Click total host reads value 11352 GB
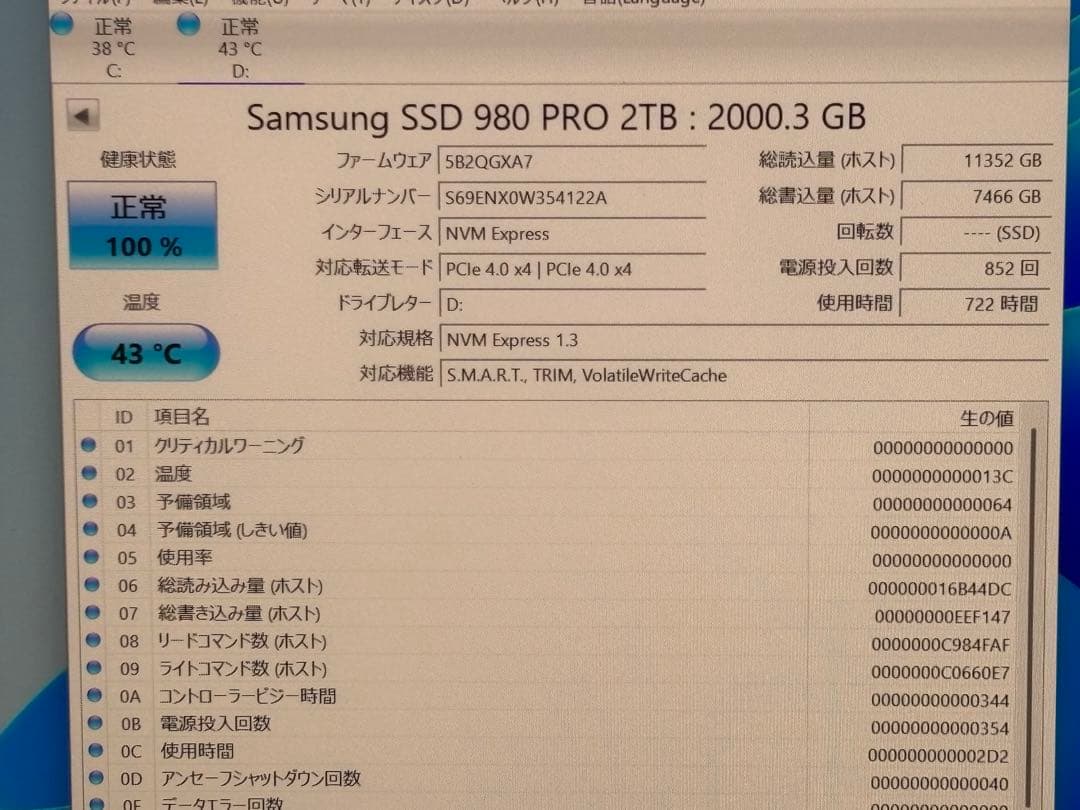Image resolution: width=1080 pixels, height=810 pixels. (977, 160)
